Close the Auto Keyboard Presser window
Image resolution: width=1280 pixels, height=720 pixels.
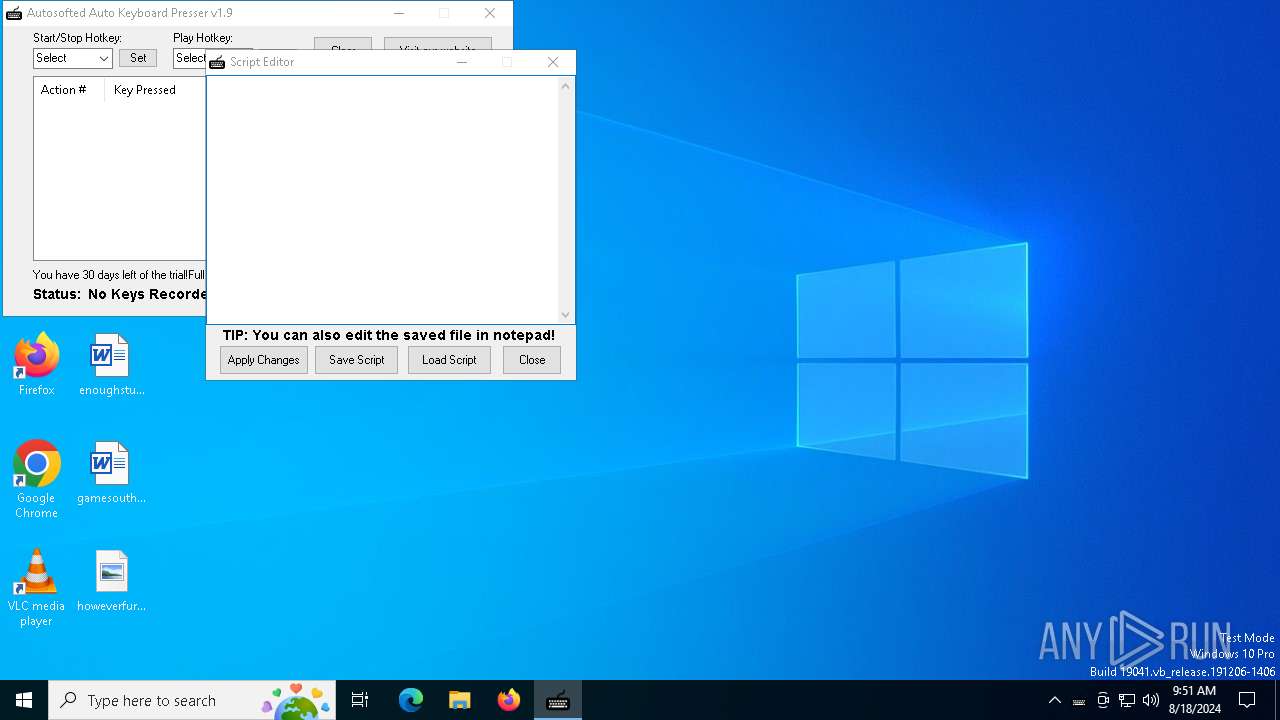489,13
